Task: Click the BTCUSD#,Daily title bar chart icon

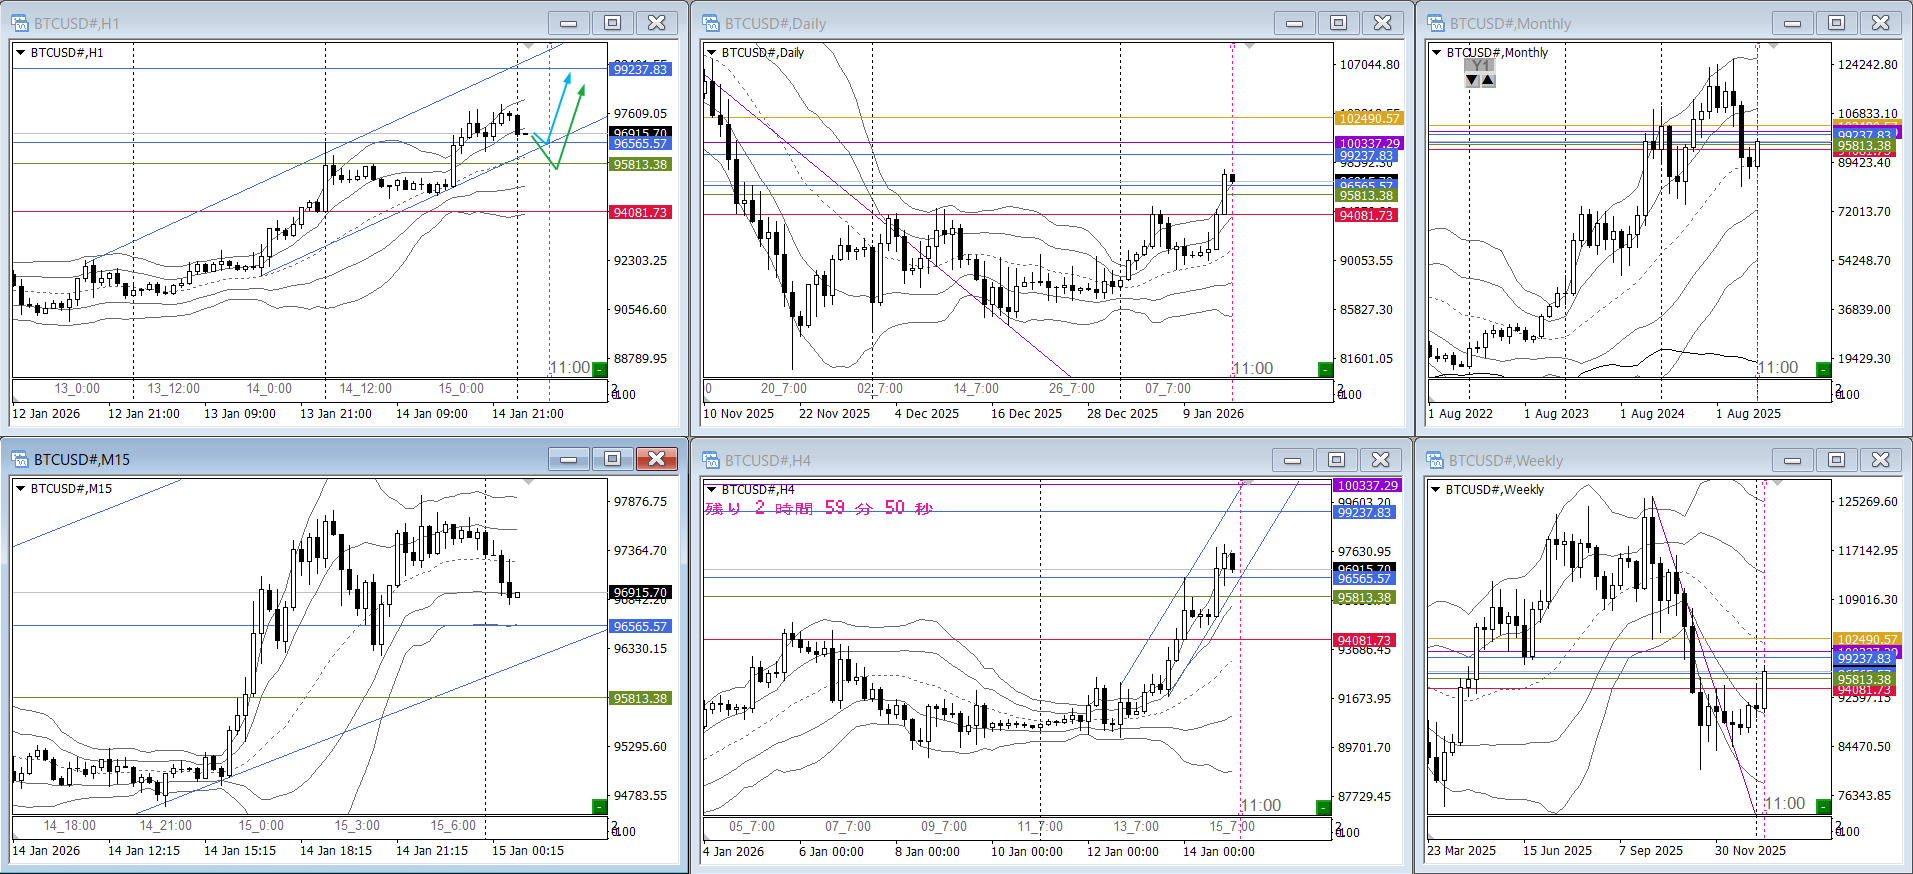Action: tap(711, 23)
